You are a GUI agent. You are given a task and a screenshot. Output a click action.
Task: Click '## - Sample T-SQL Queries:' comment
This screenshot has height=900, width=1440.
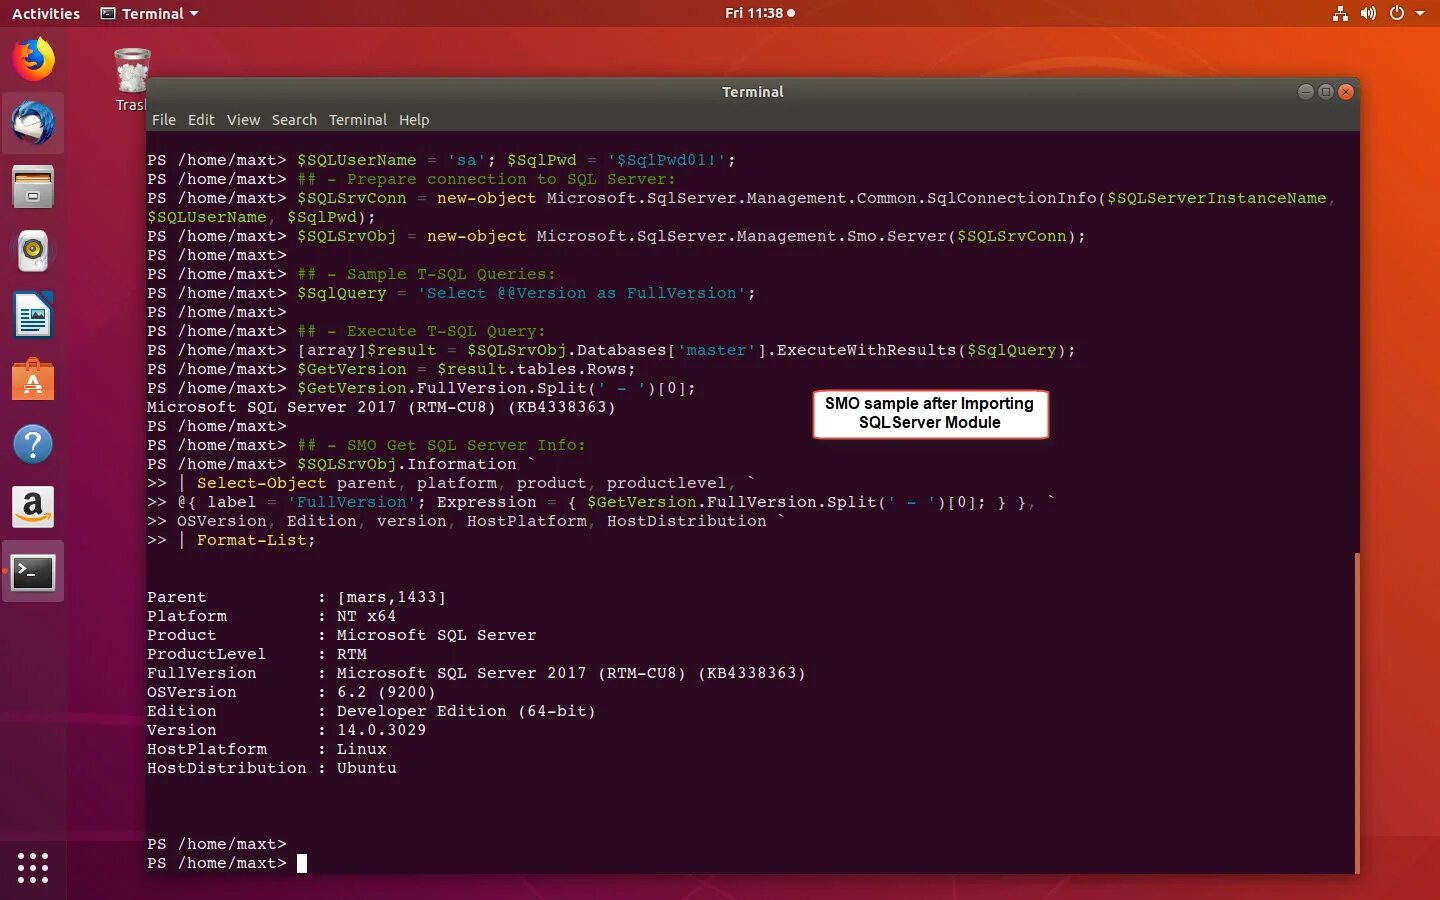click(x=426, y=274)
